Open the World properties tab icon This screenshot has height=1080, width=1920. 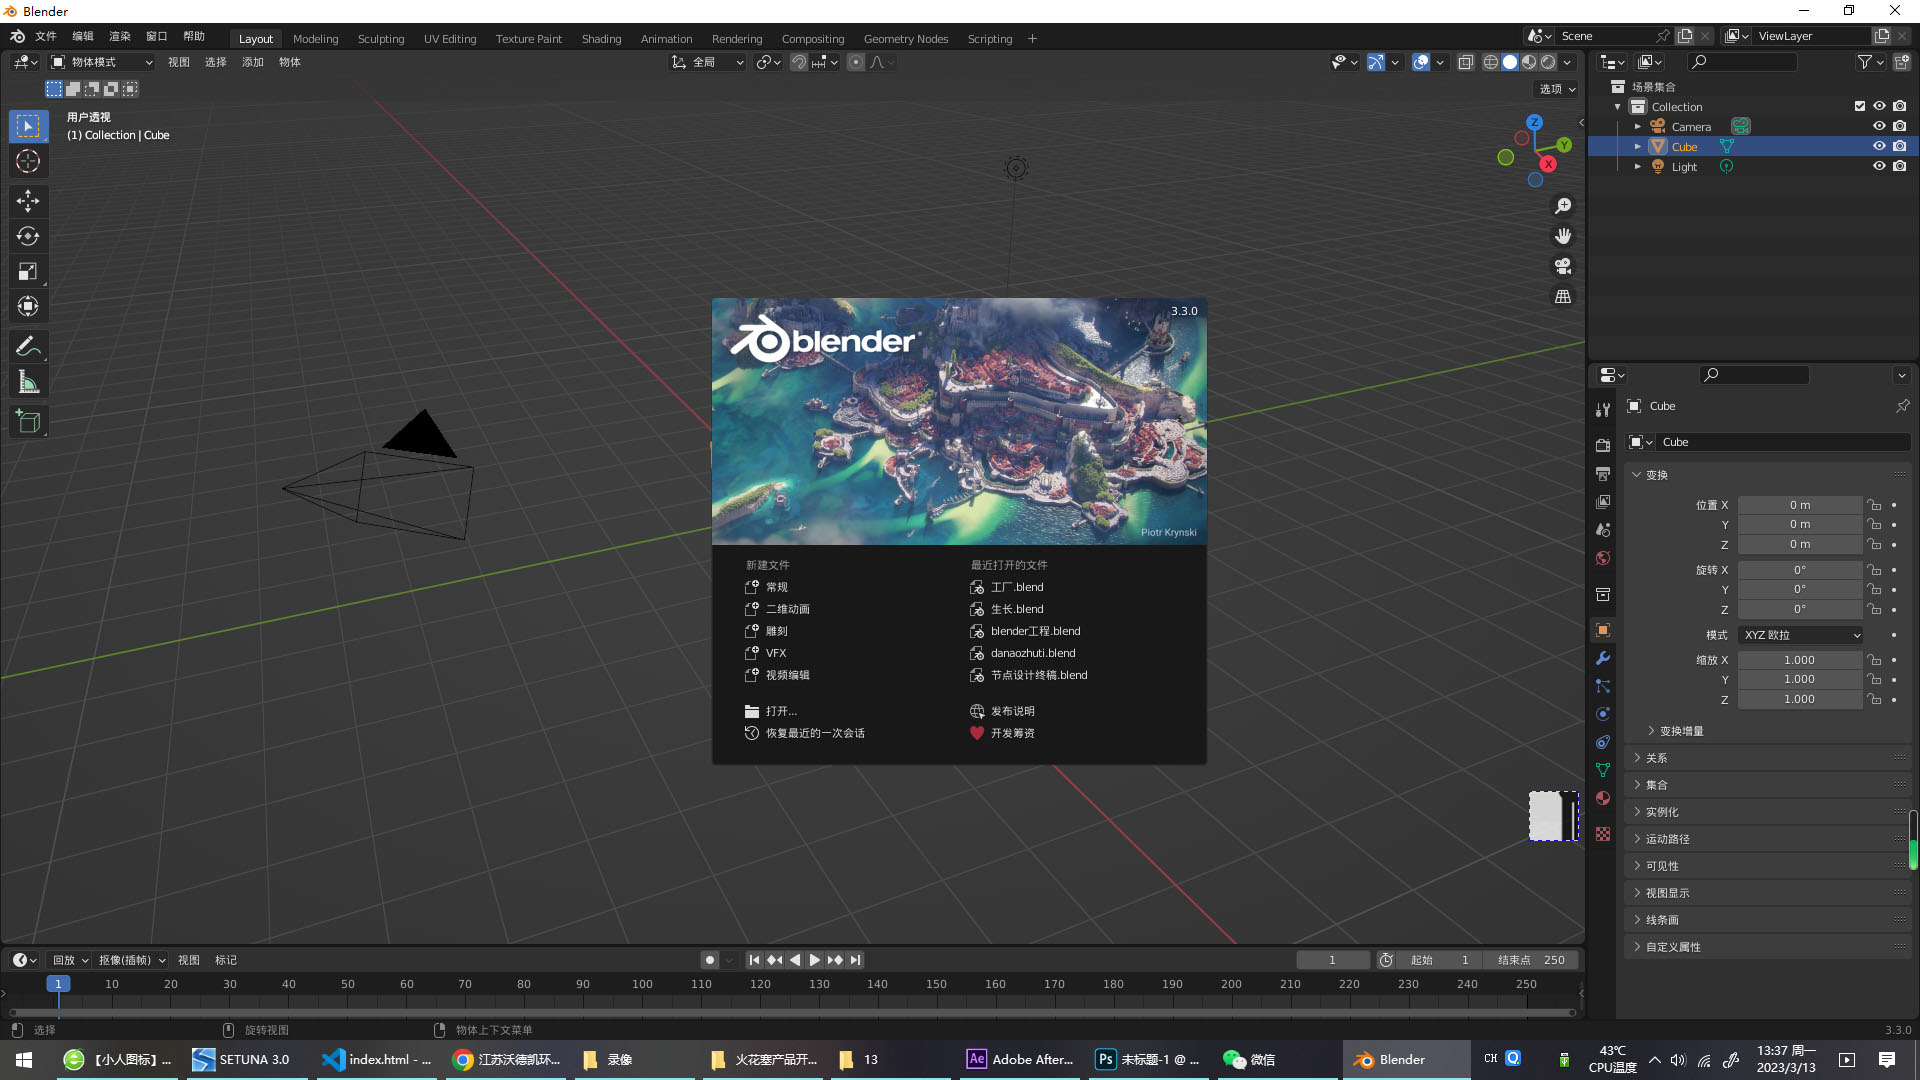(1603, 558)
